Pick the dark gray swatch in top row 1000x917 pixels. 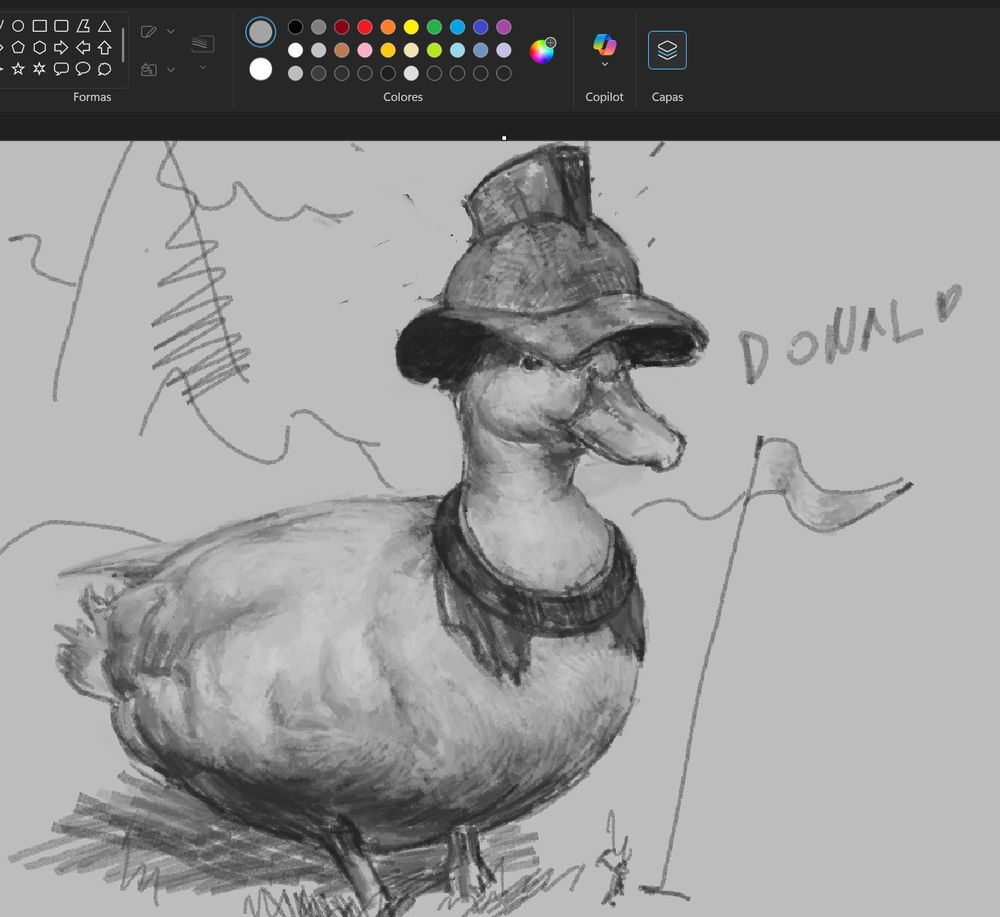[x=318, y=27]
